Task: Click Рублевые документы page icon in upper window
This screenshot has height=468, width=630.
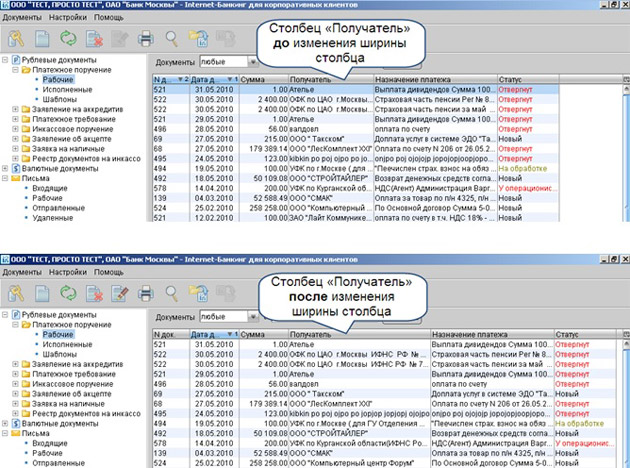Action: 16,60
